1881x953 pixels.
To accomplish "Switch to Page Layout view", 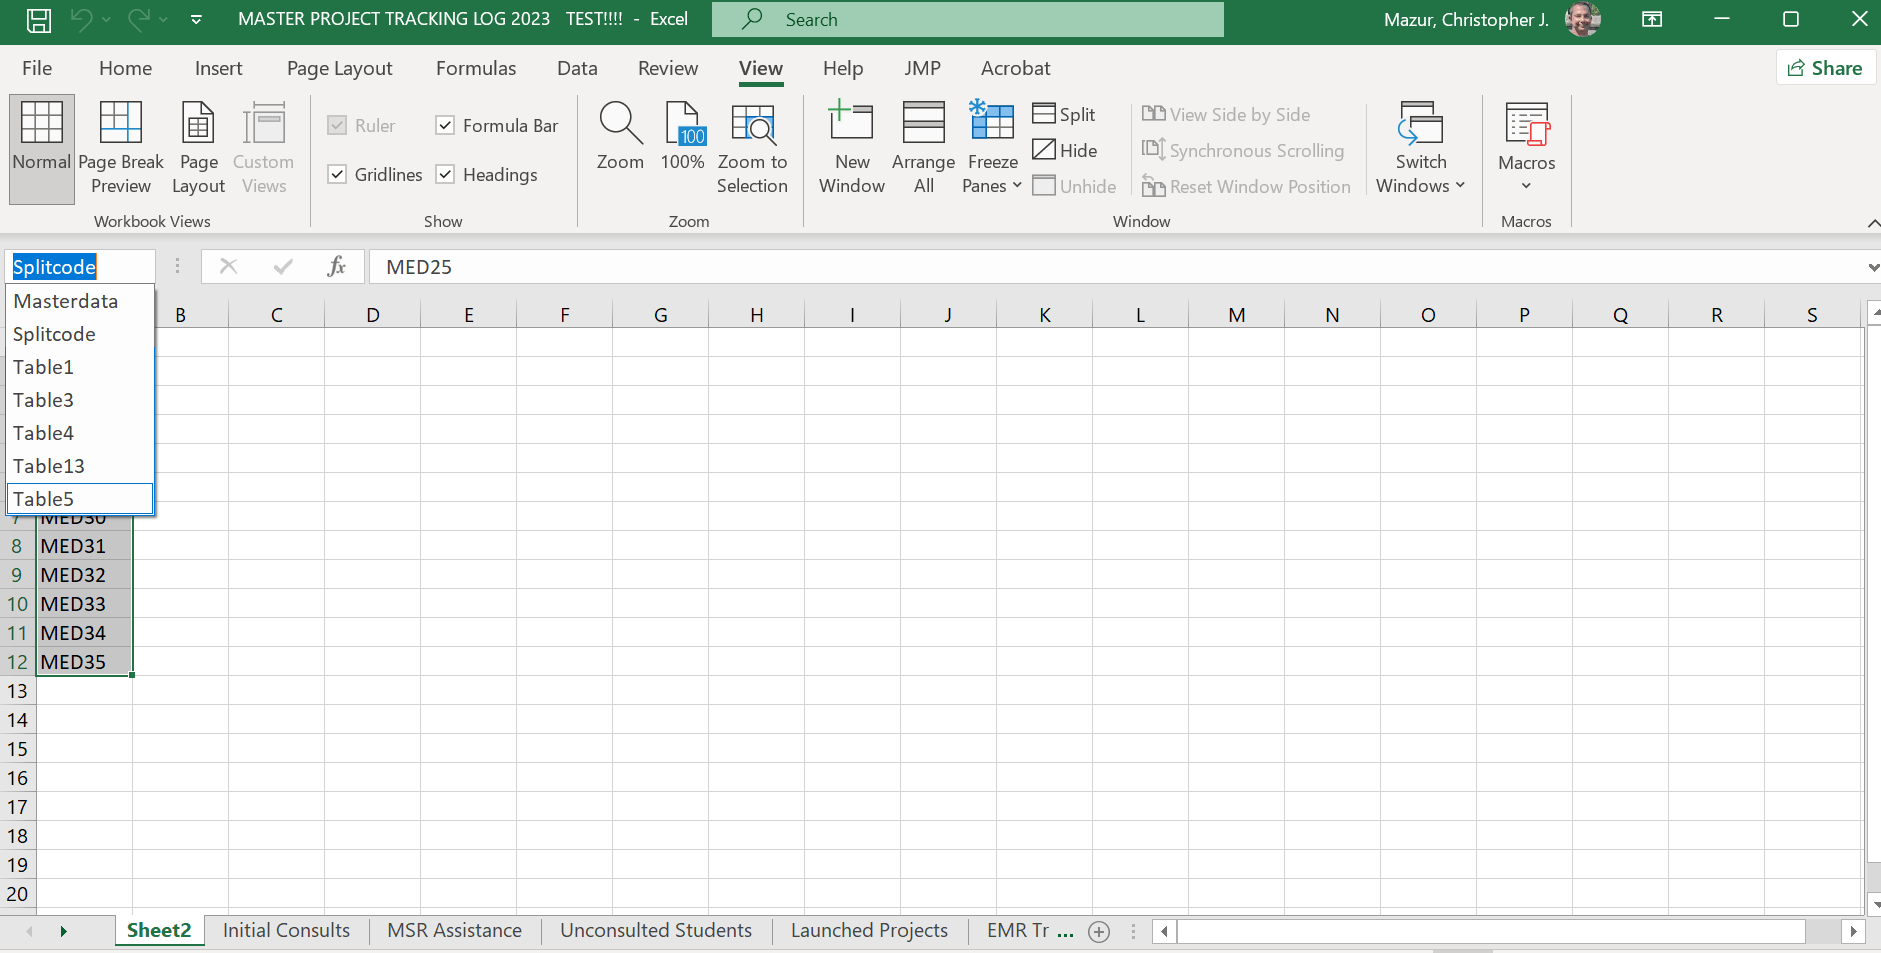I will point(198,148).
